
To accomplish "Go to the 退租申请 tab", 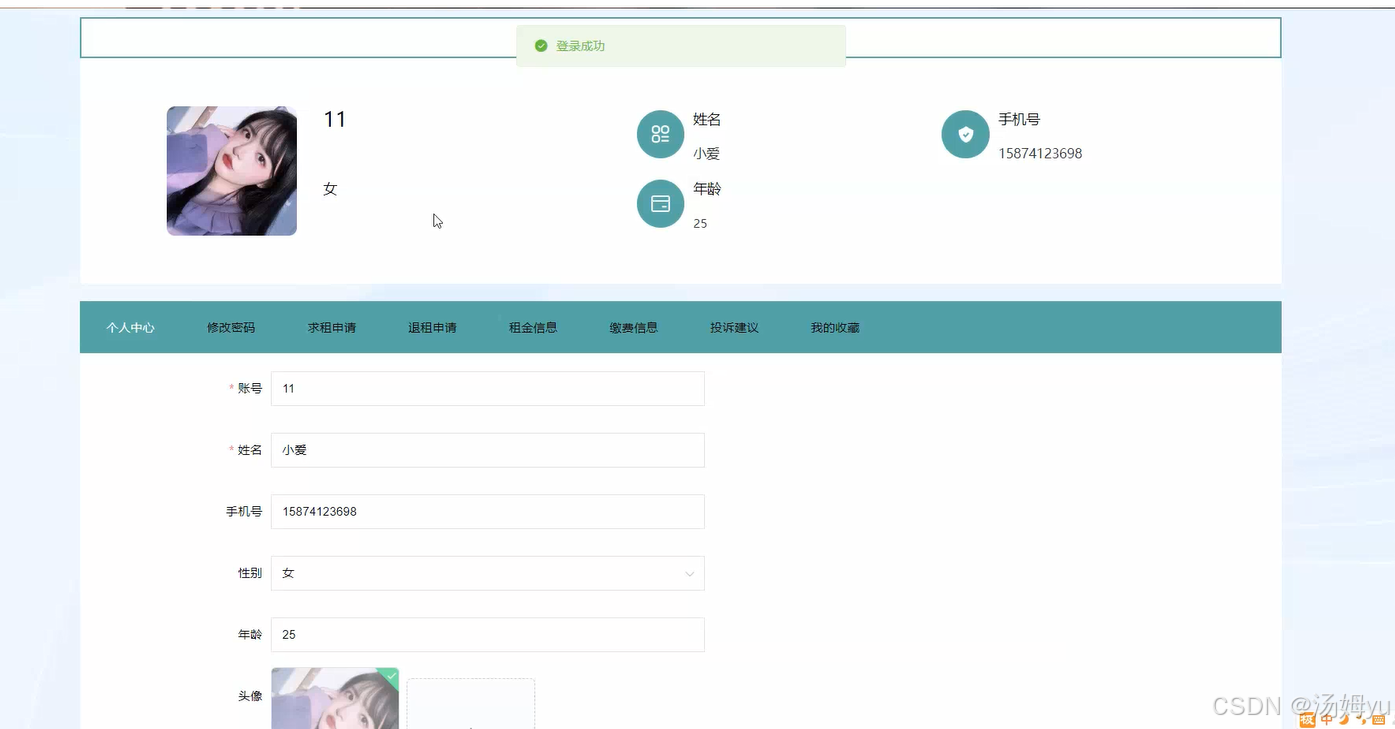I will coord(432,327).
